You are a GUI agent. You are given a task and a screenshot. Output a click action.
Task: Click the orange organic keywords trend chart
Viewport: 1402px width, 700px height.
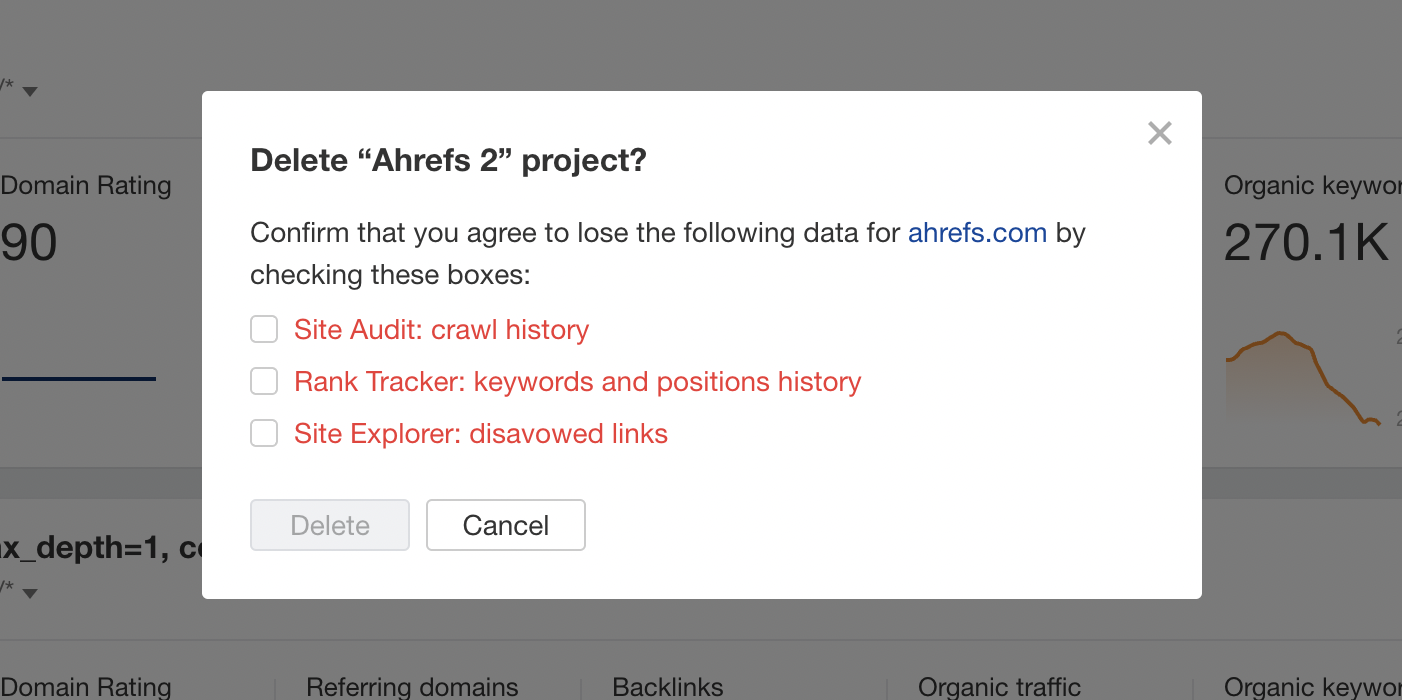pyautogui.click(x=1300, y=375)
